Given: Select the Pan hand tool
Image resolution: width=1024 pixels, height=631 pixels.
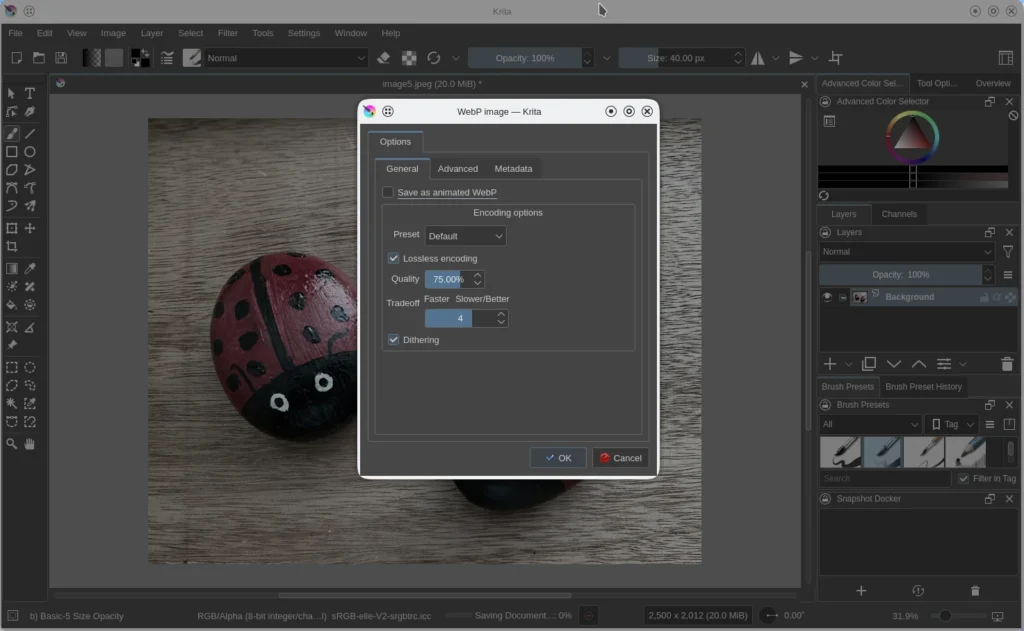Looking at the screenshot, I should (29, 444).
